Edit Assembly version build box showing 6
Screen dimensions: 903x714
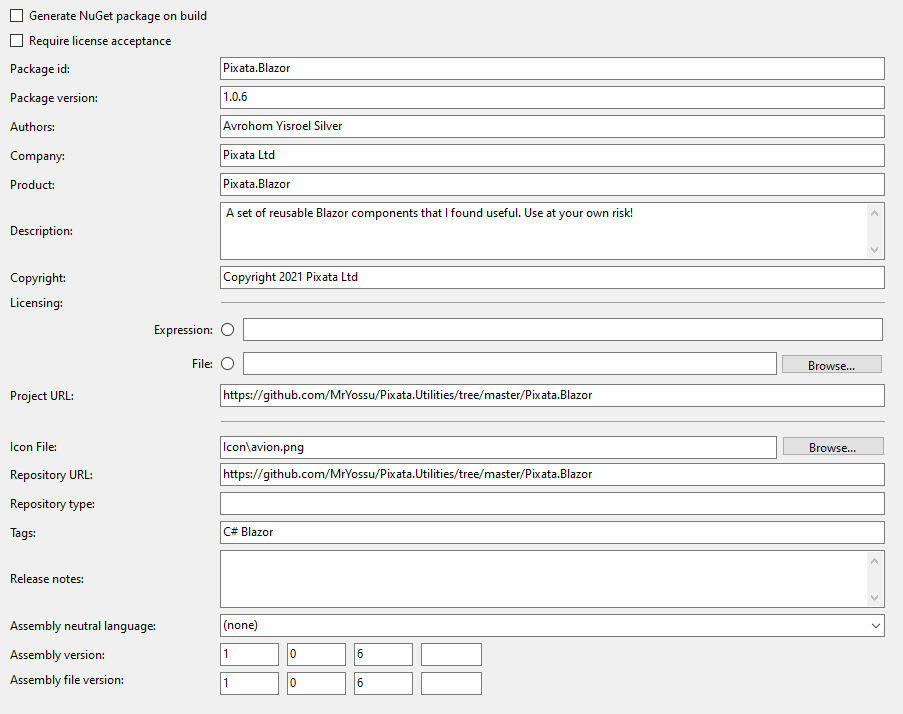[383, 654]
